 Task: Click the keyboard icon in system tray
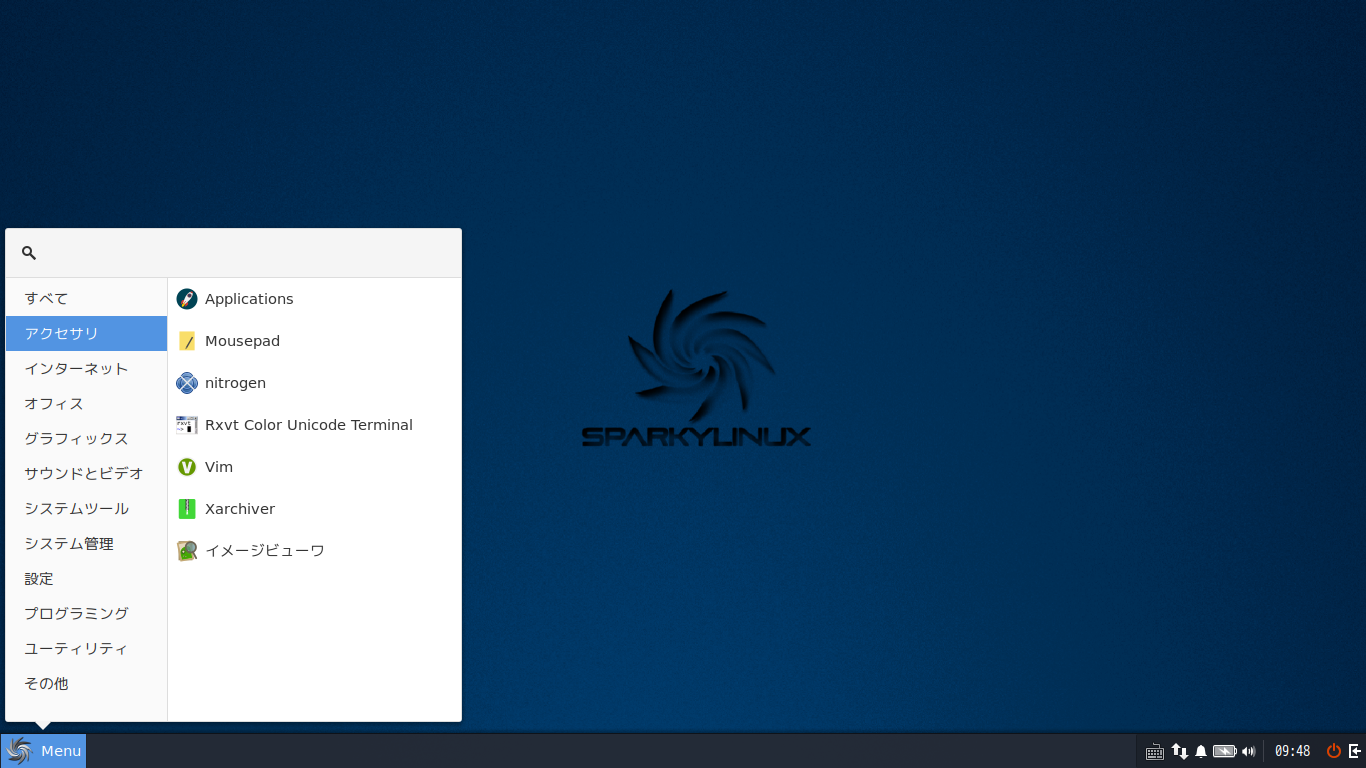tap(1154, 751)
